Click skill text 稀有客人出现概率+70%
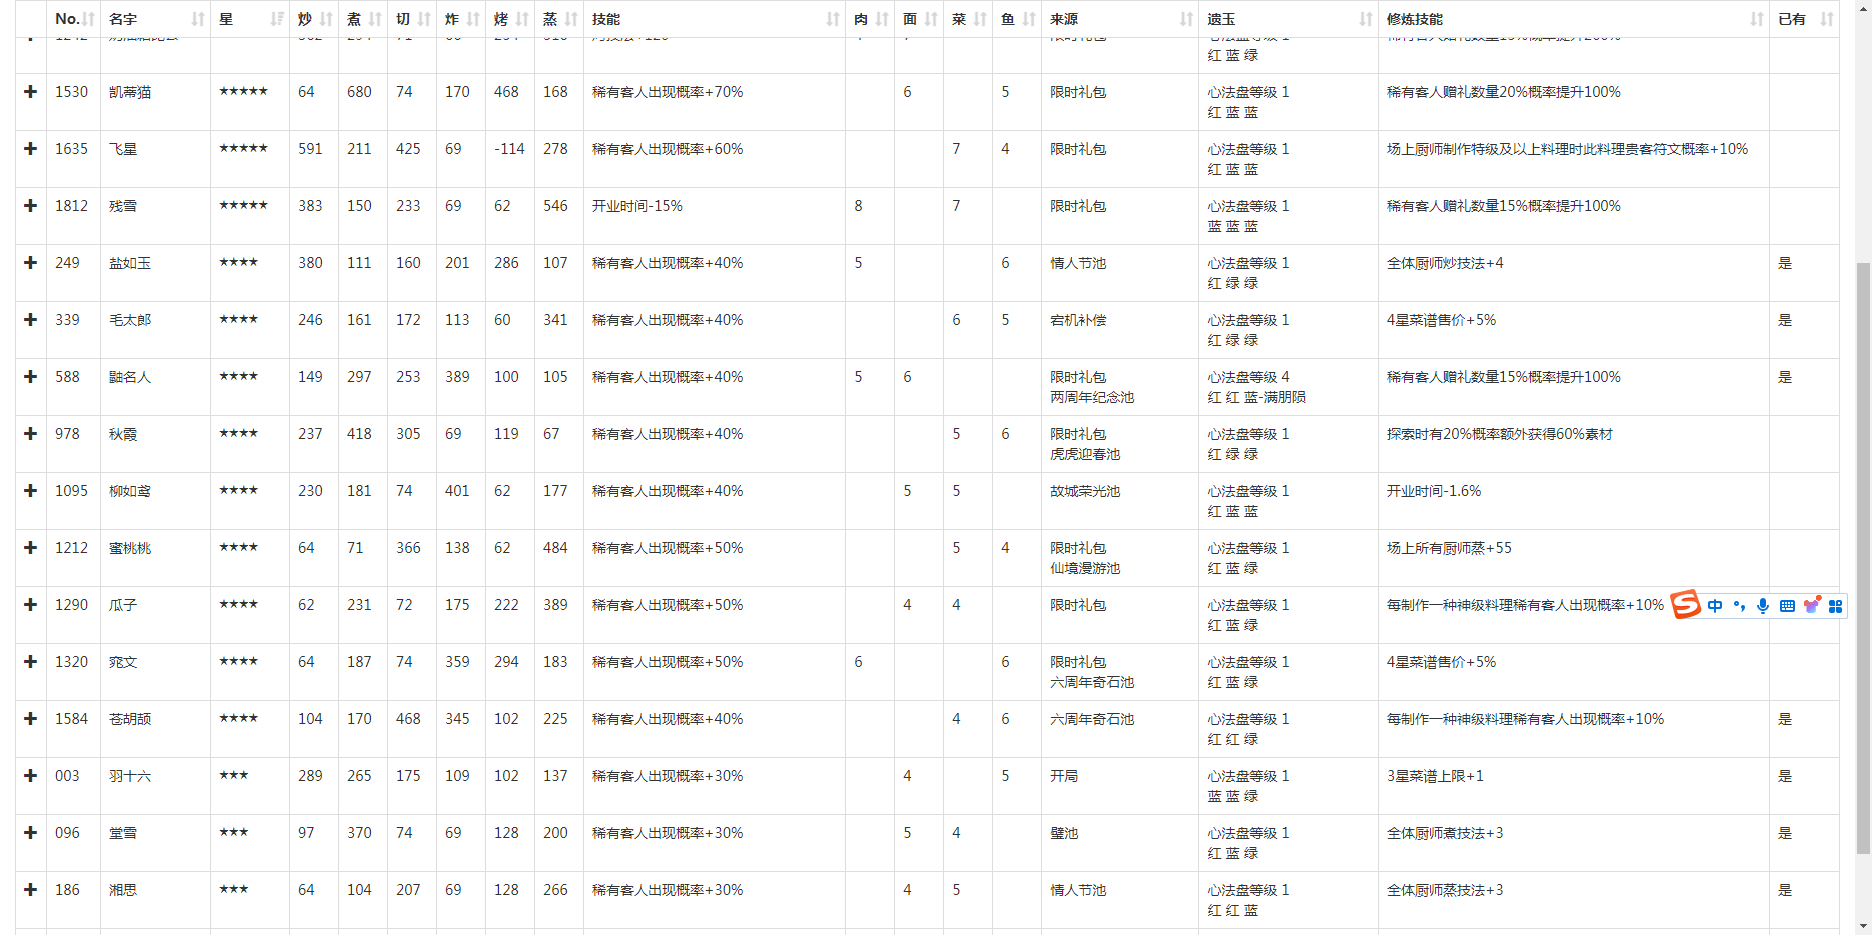 tap(668, 92)
